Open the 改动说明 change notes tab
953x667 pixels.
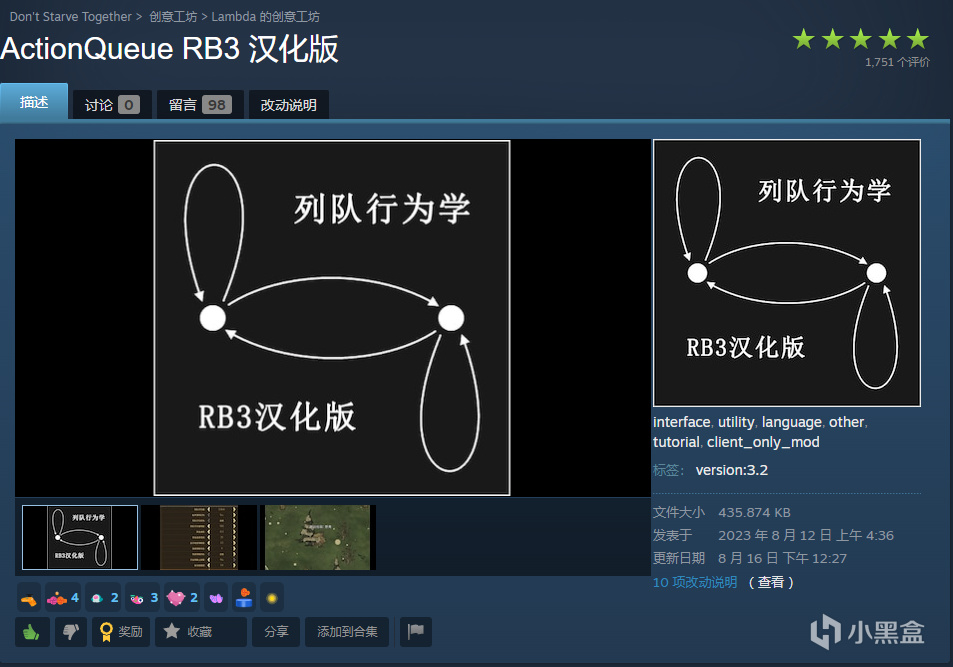click(289, 105)
